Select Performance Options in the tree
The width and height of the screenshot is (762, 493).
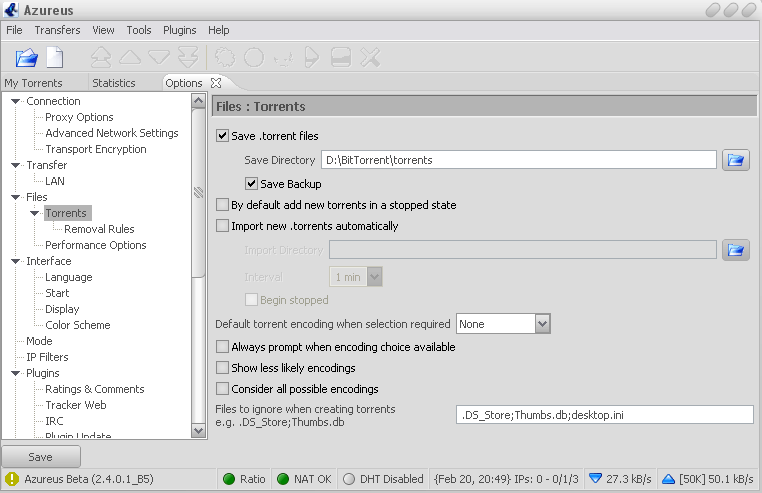(x=96, y=245)
